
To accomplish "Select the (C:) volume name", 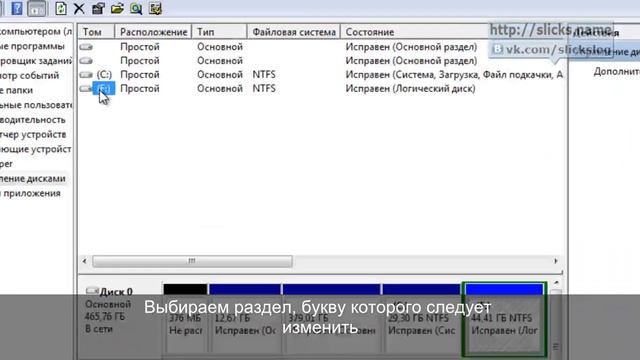I will (x=104, y=75).
